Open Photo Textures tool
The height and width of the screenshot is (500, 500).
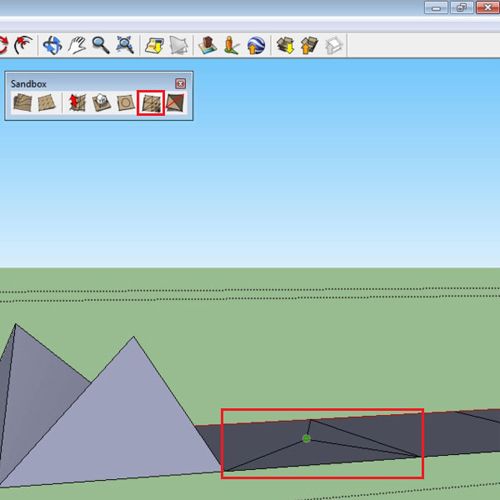point(232,45)
